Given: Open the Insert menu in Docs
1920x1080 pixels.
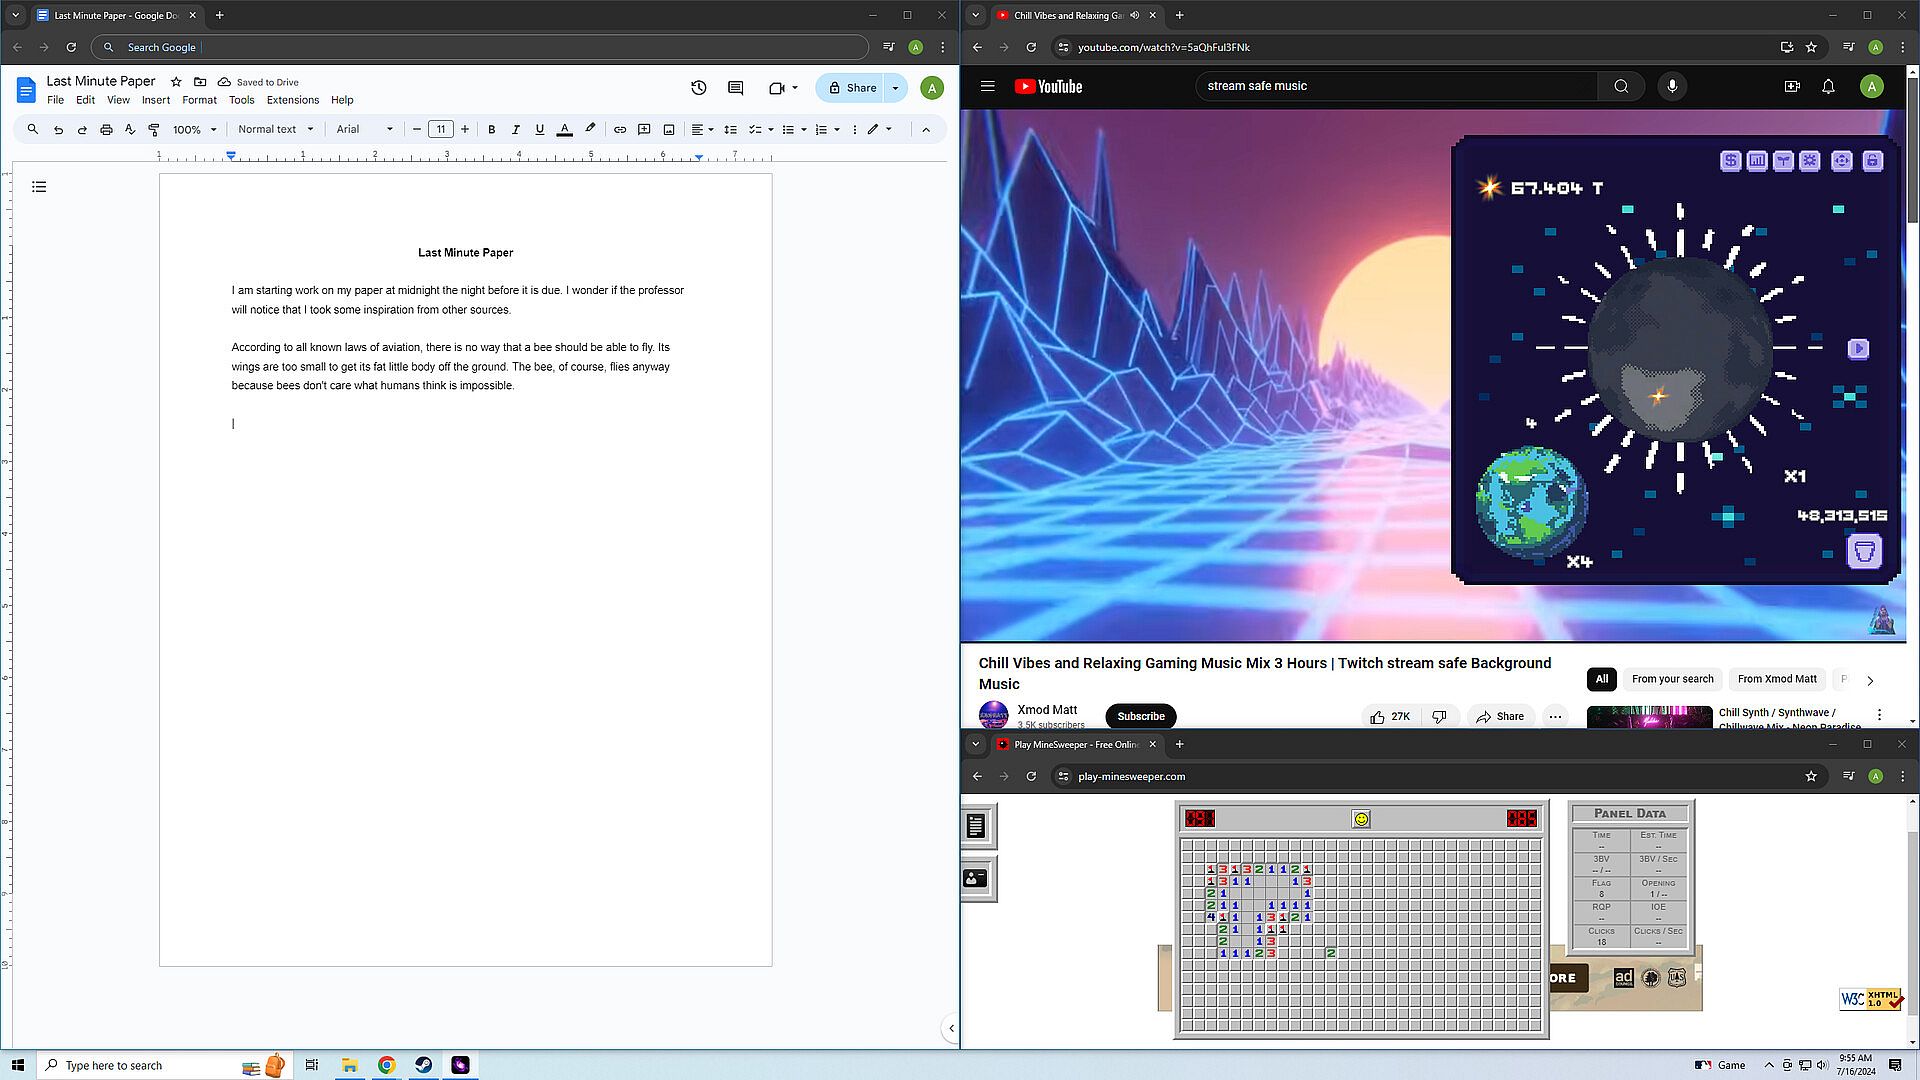Looking at the screenshot, I should click(155, 100).
